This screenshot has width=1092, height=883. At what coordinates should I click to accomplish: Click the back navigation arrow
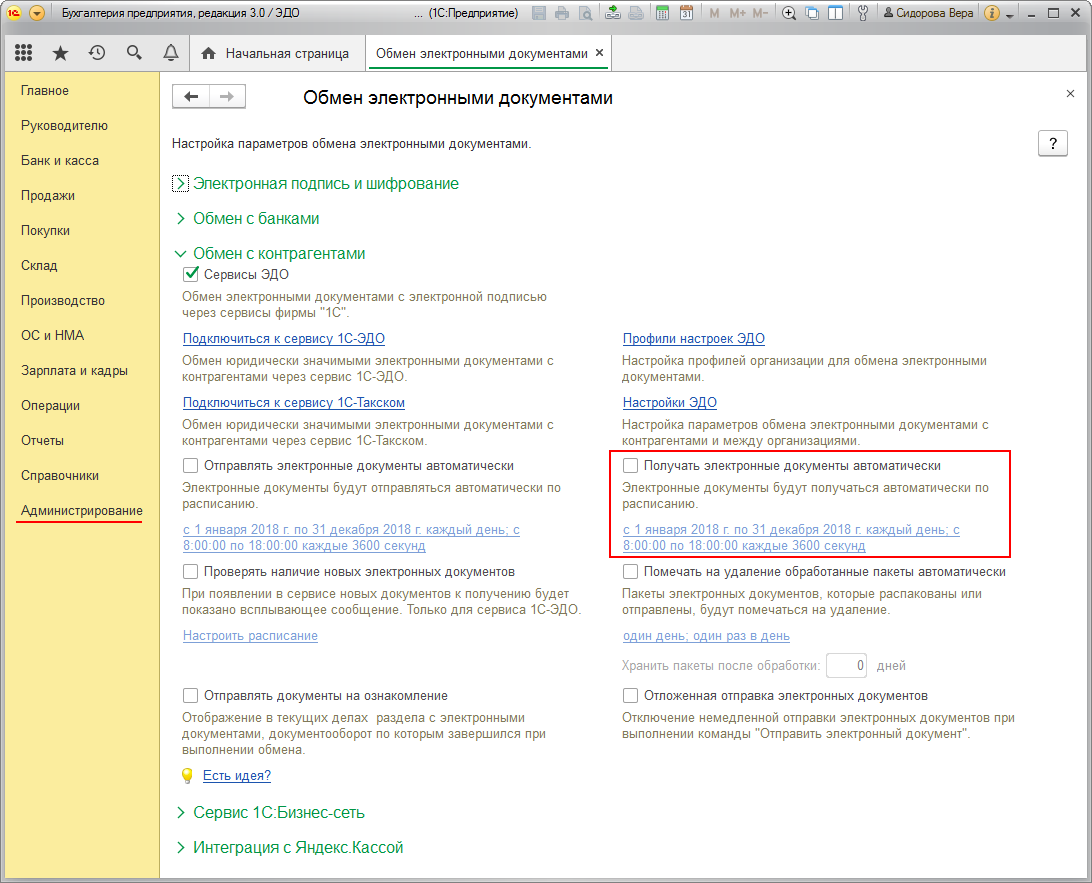click(191, 97)
